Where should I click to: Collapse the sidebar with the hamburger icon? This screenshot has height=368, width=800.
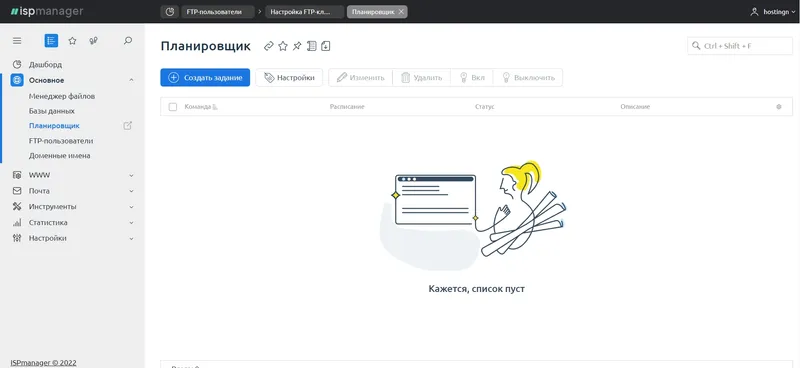coord(17,41)
